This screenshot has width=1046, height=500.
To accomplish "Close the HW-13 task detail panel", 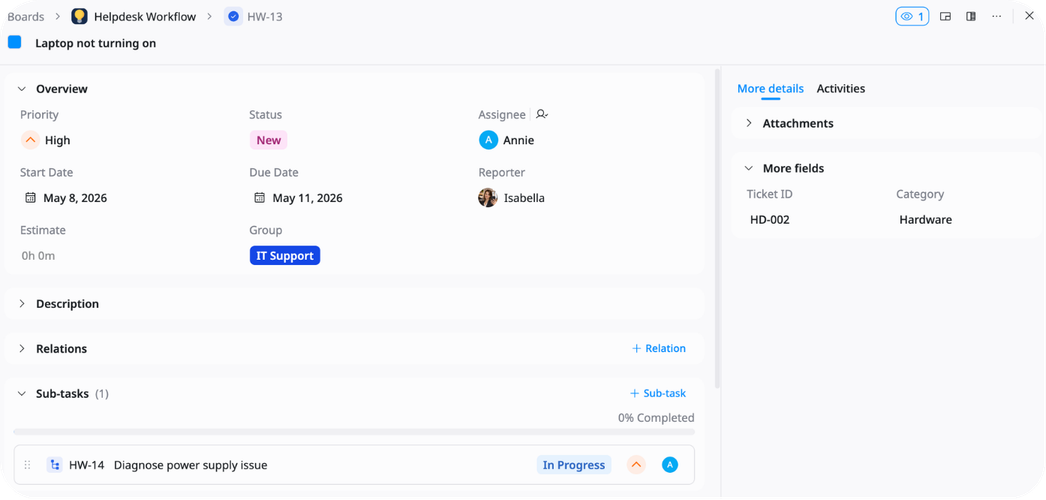I will pos(1029,16).
